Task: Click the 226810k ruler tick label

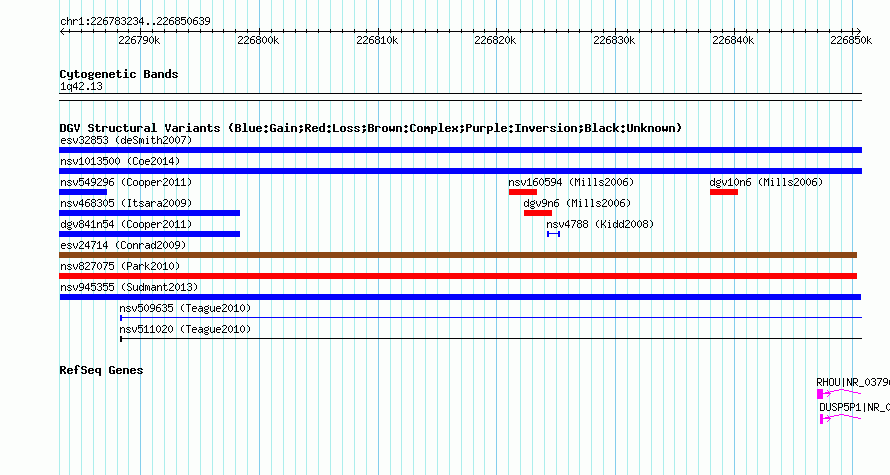Action: pyautogui.click(x=377, y=40)
